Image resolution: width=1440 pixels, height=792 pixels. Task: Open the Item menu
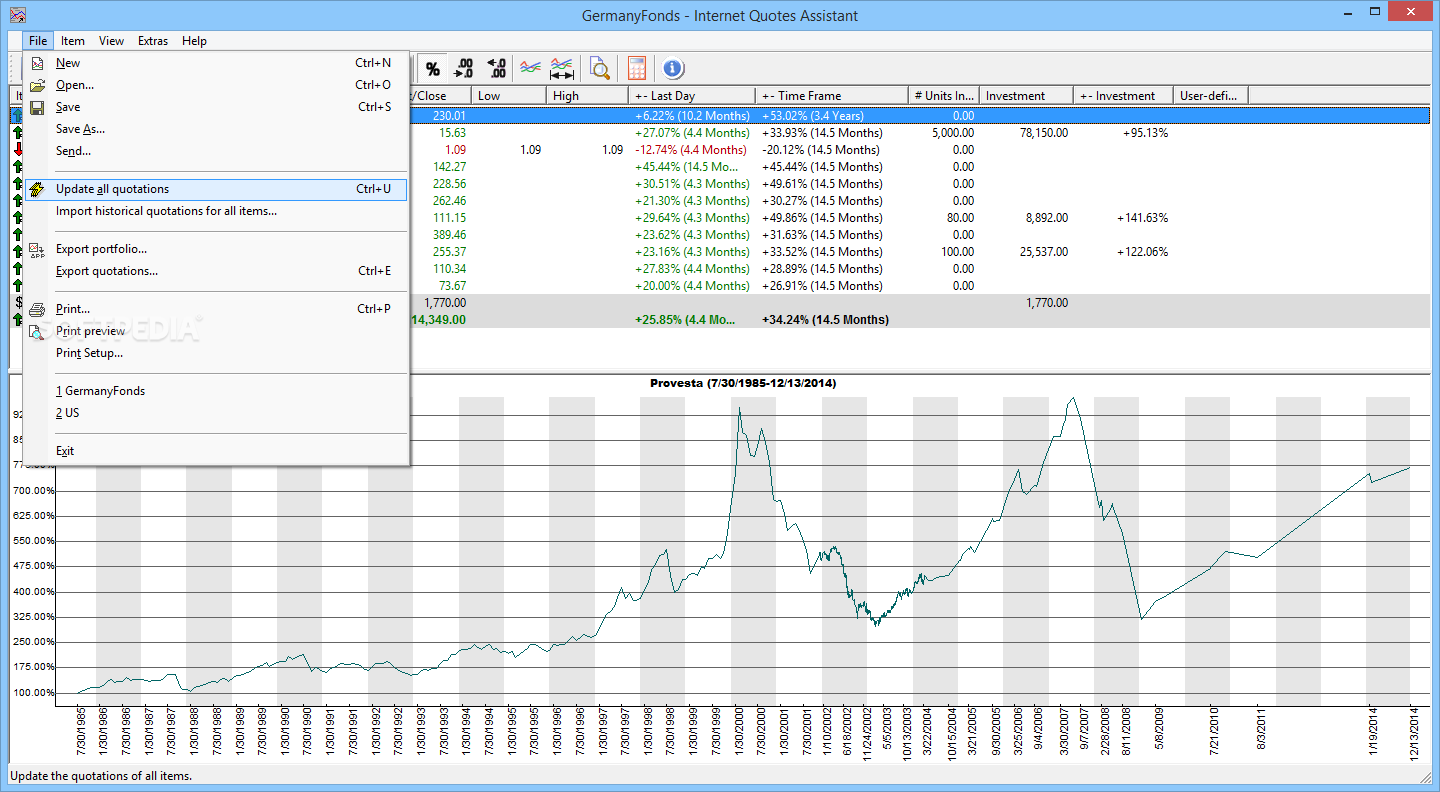coord(73,41)
